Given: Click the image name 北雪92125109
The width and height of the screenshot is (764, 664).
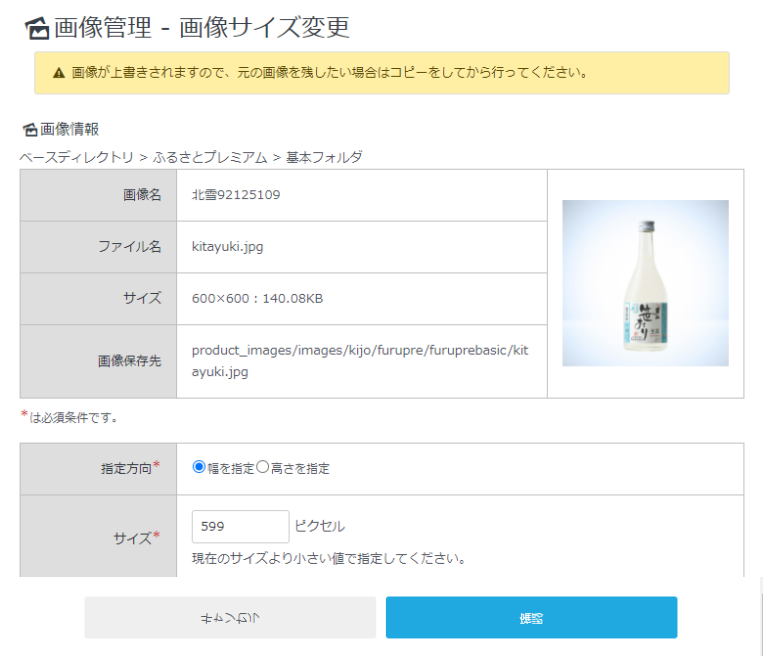Looking at the screenshot, I should point(236,195).
